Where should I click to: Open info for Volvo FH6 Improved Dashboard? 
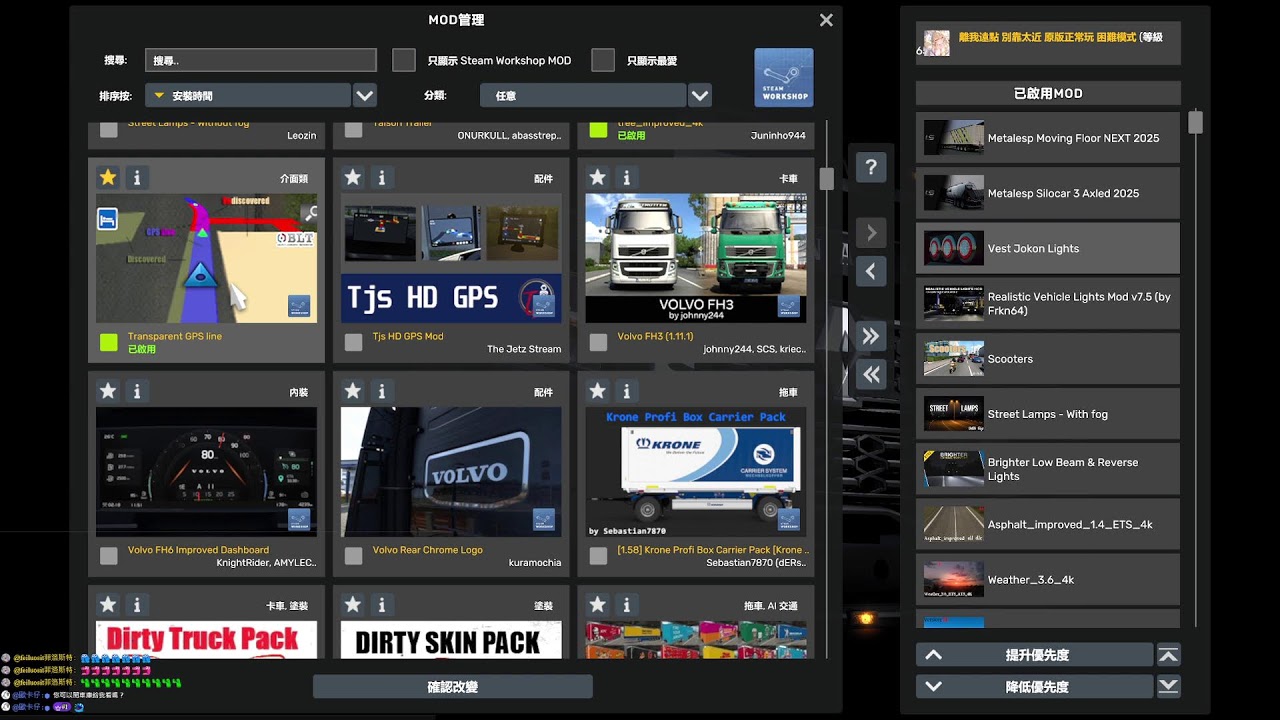tap(137, 391)
